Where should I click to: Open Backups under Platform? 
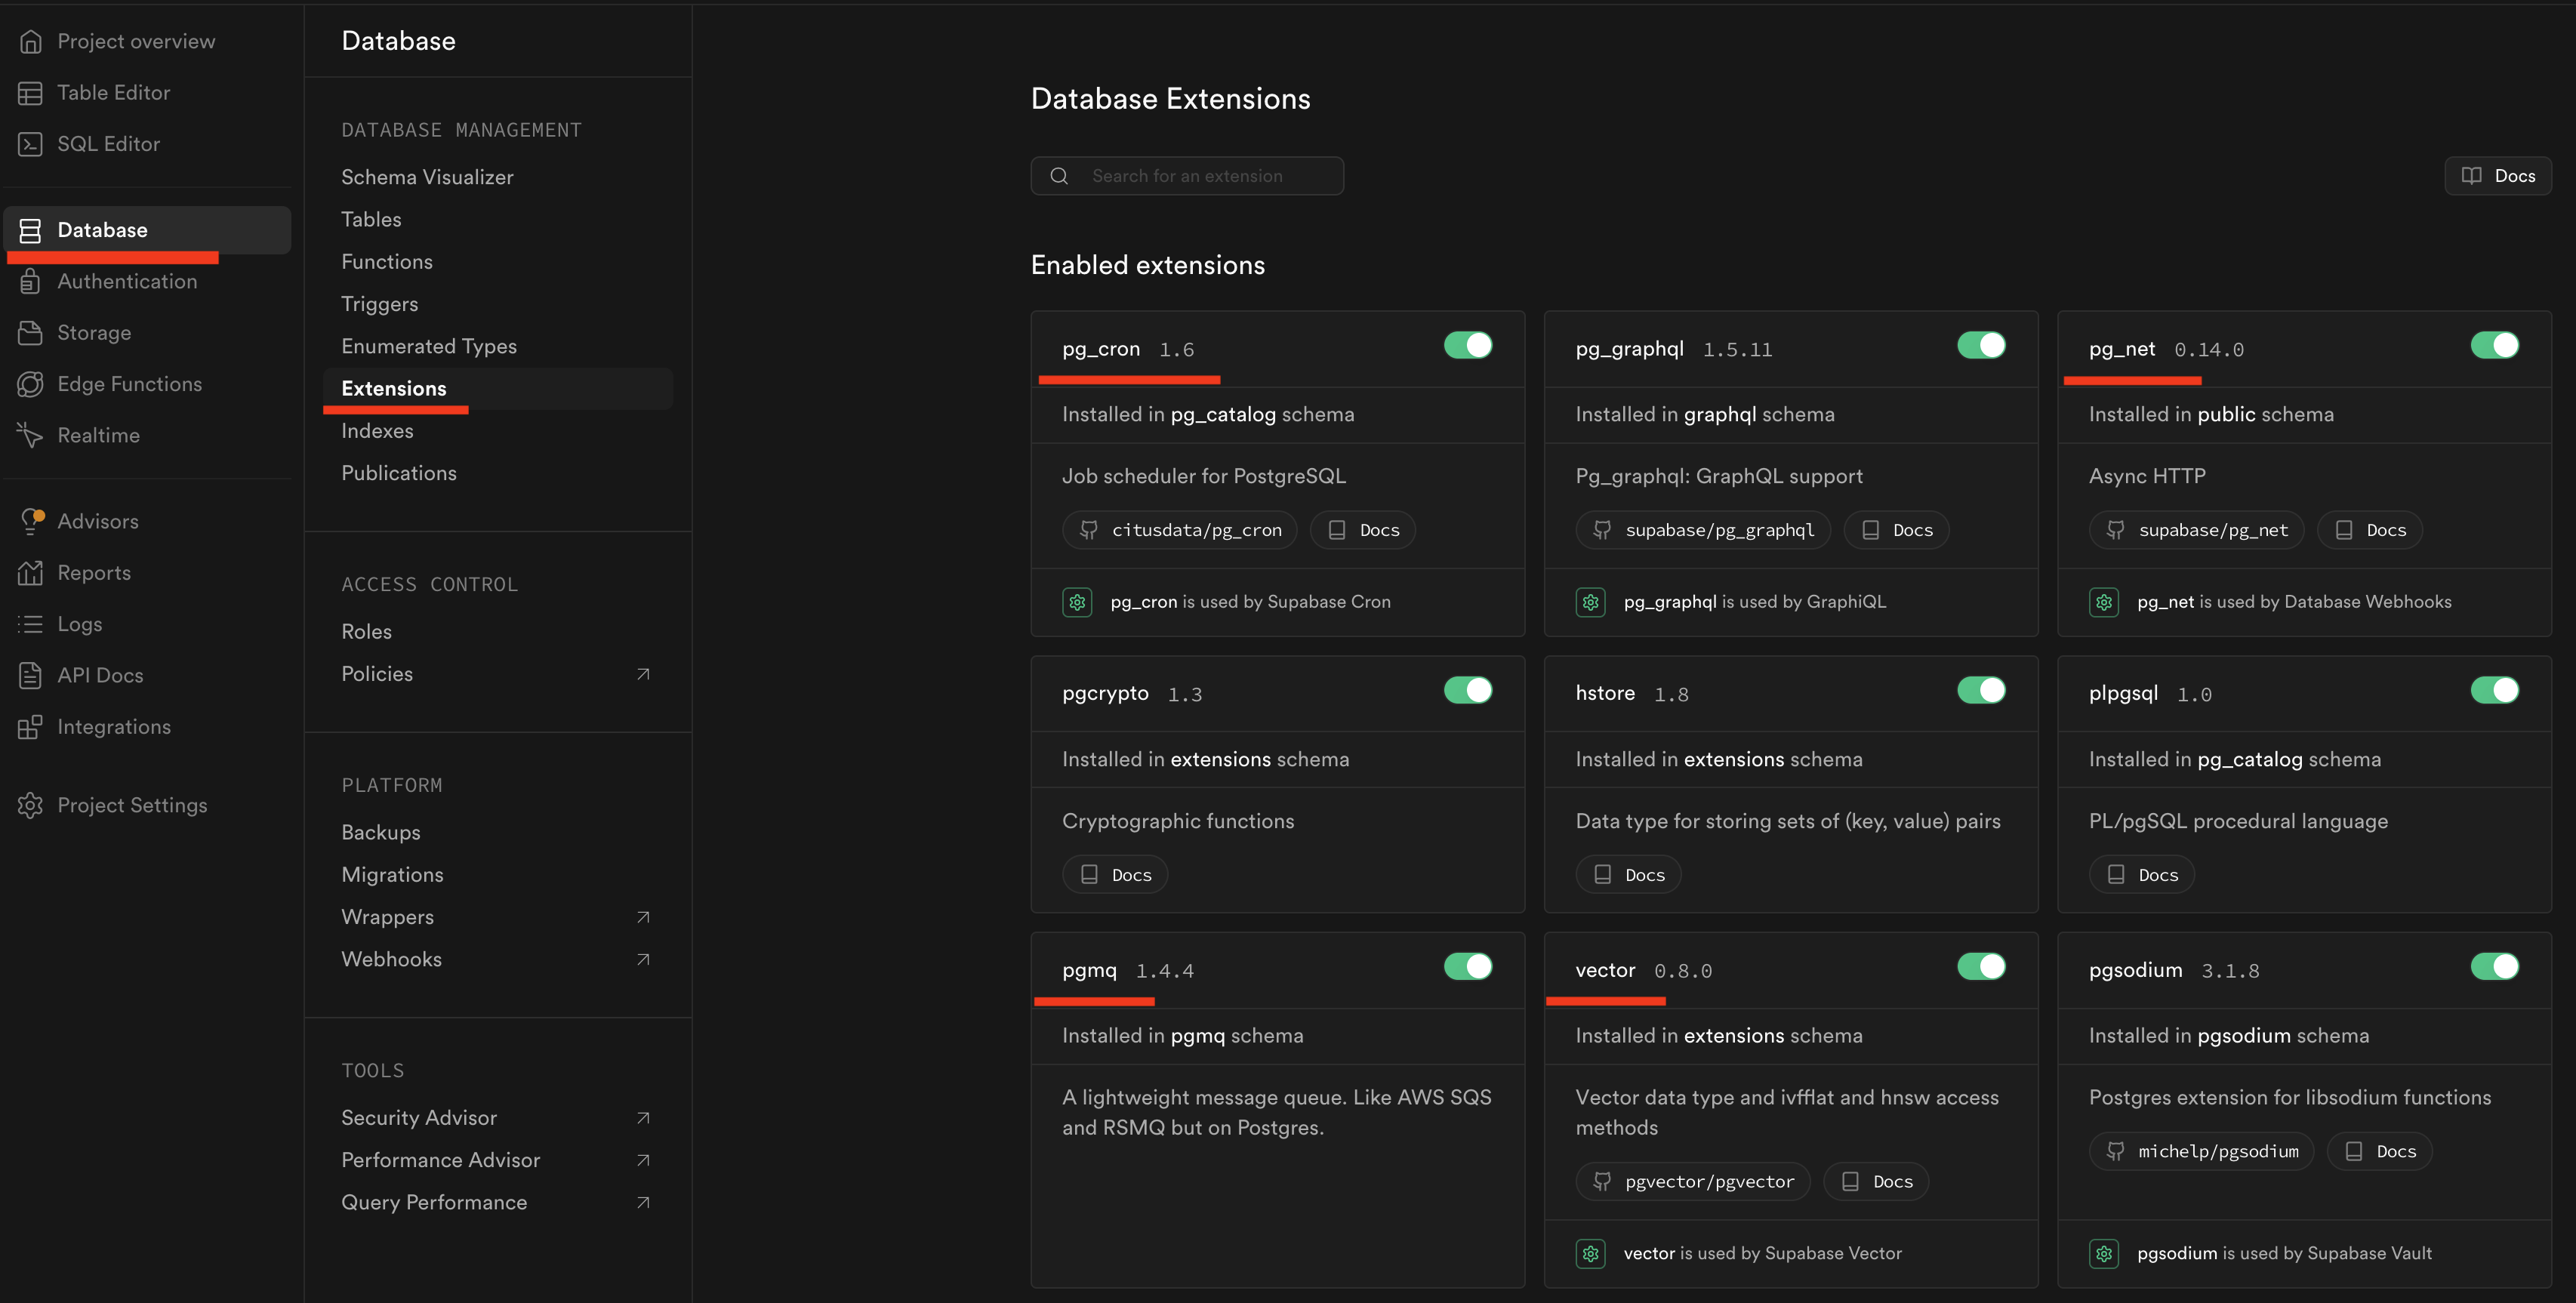click(381, 833)
